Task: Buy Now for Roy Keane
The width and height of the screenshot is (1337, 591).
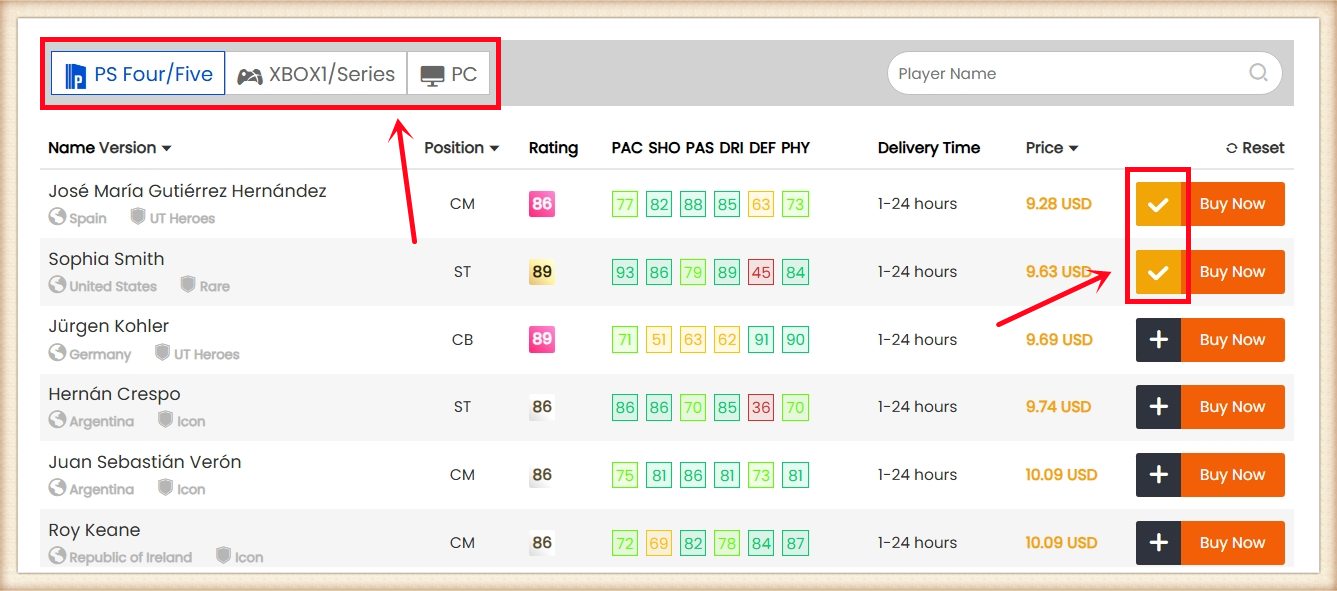Action: 1233,543
